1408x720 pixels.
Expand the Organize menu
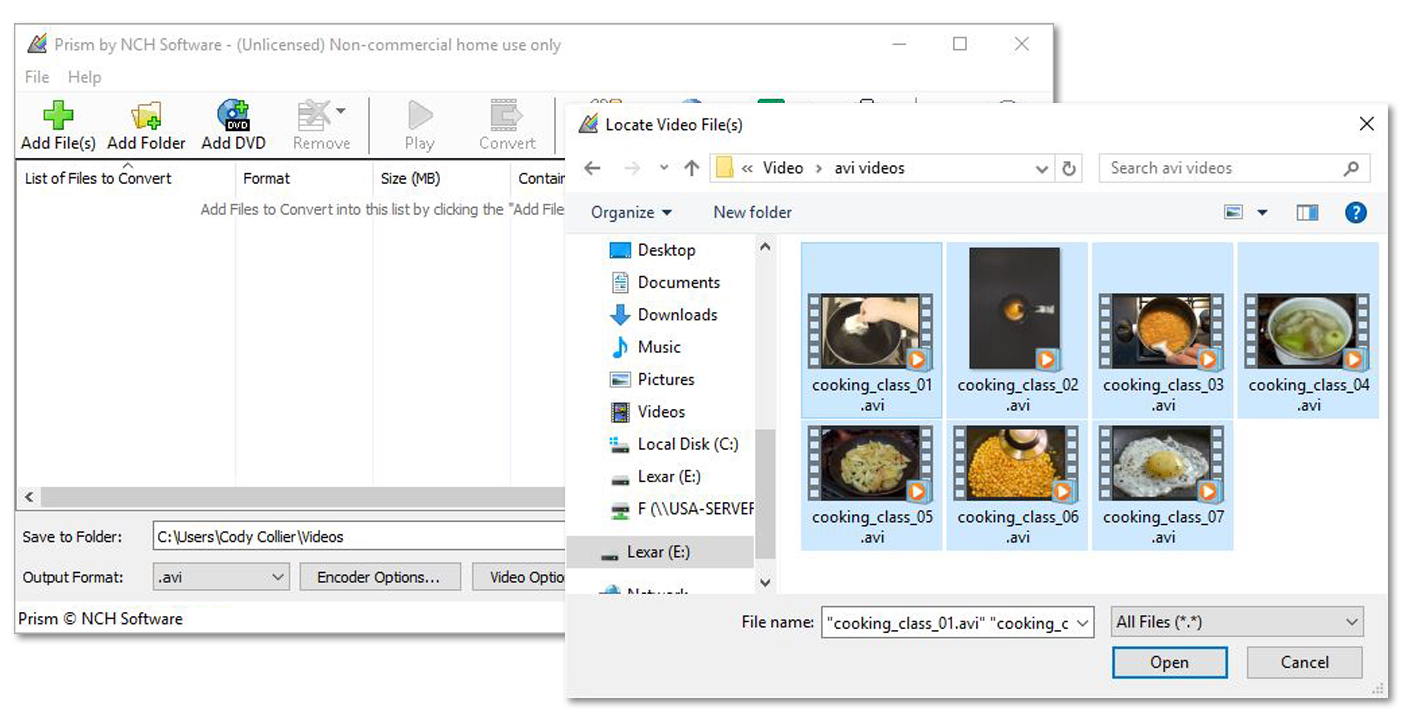[630, 212]
